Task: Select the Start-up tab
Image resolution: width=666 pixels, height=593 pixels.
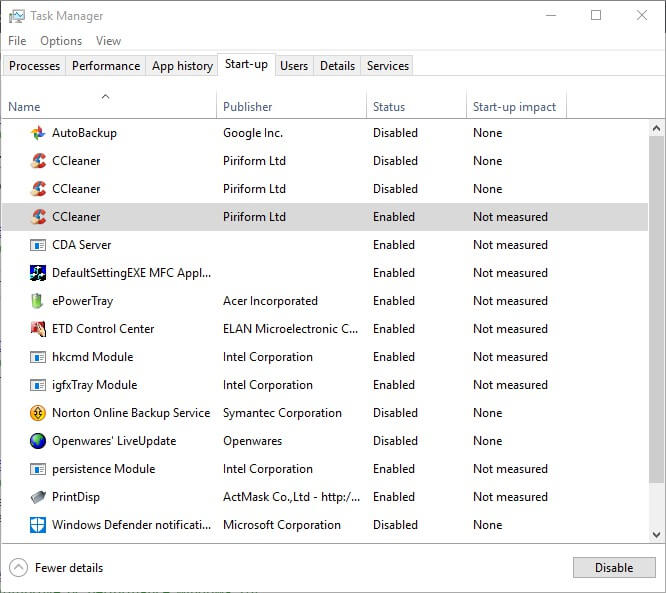Action: point(246,65)
